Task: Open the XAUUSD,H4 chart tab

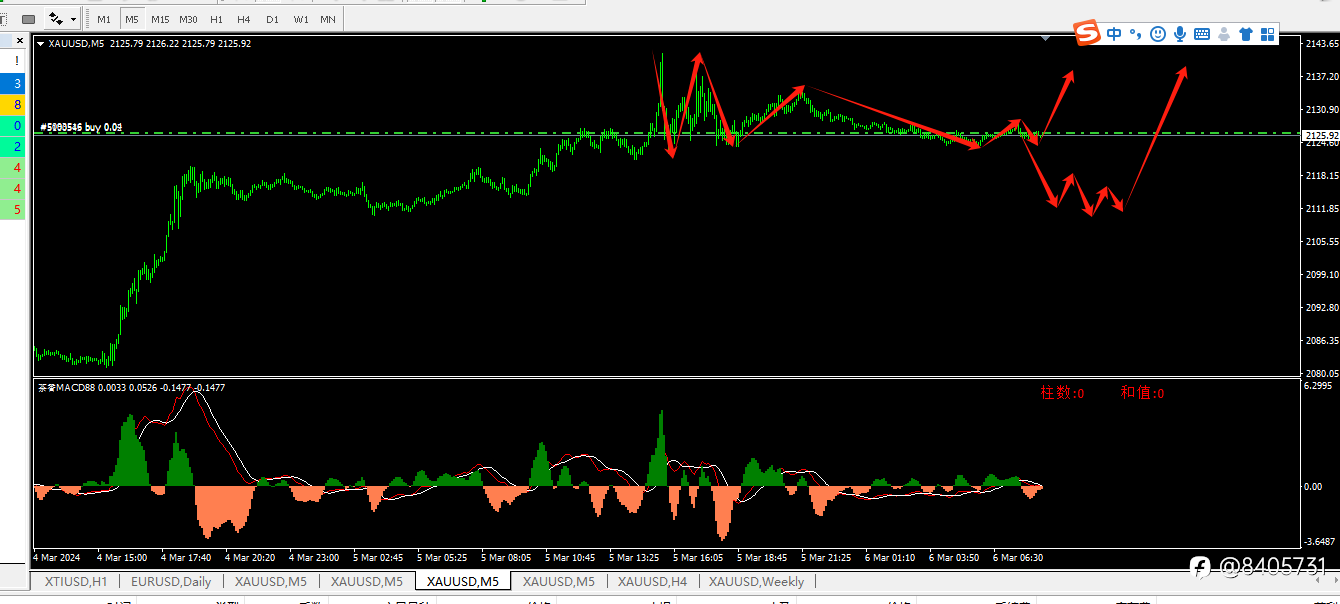Action: [x=652, y=581]
